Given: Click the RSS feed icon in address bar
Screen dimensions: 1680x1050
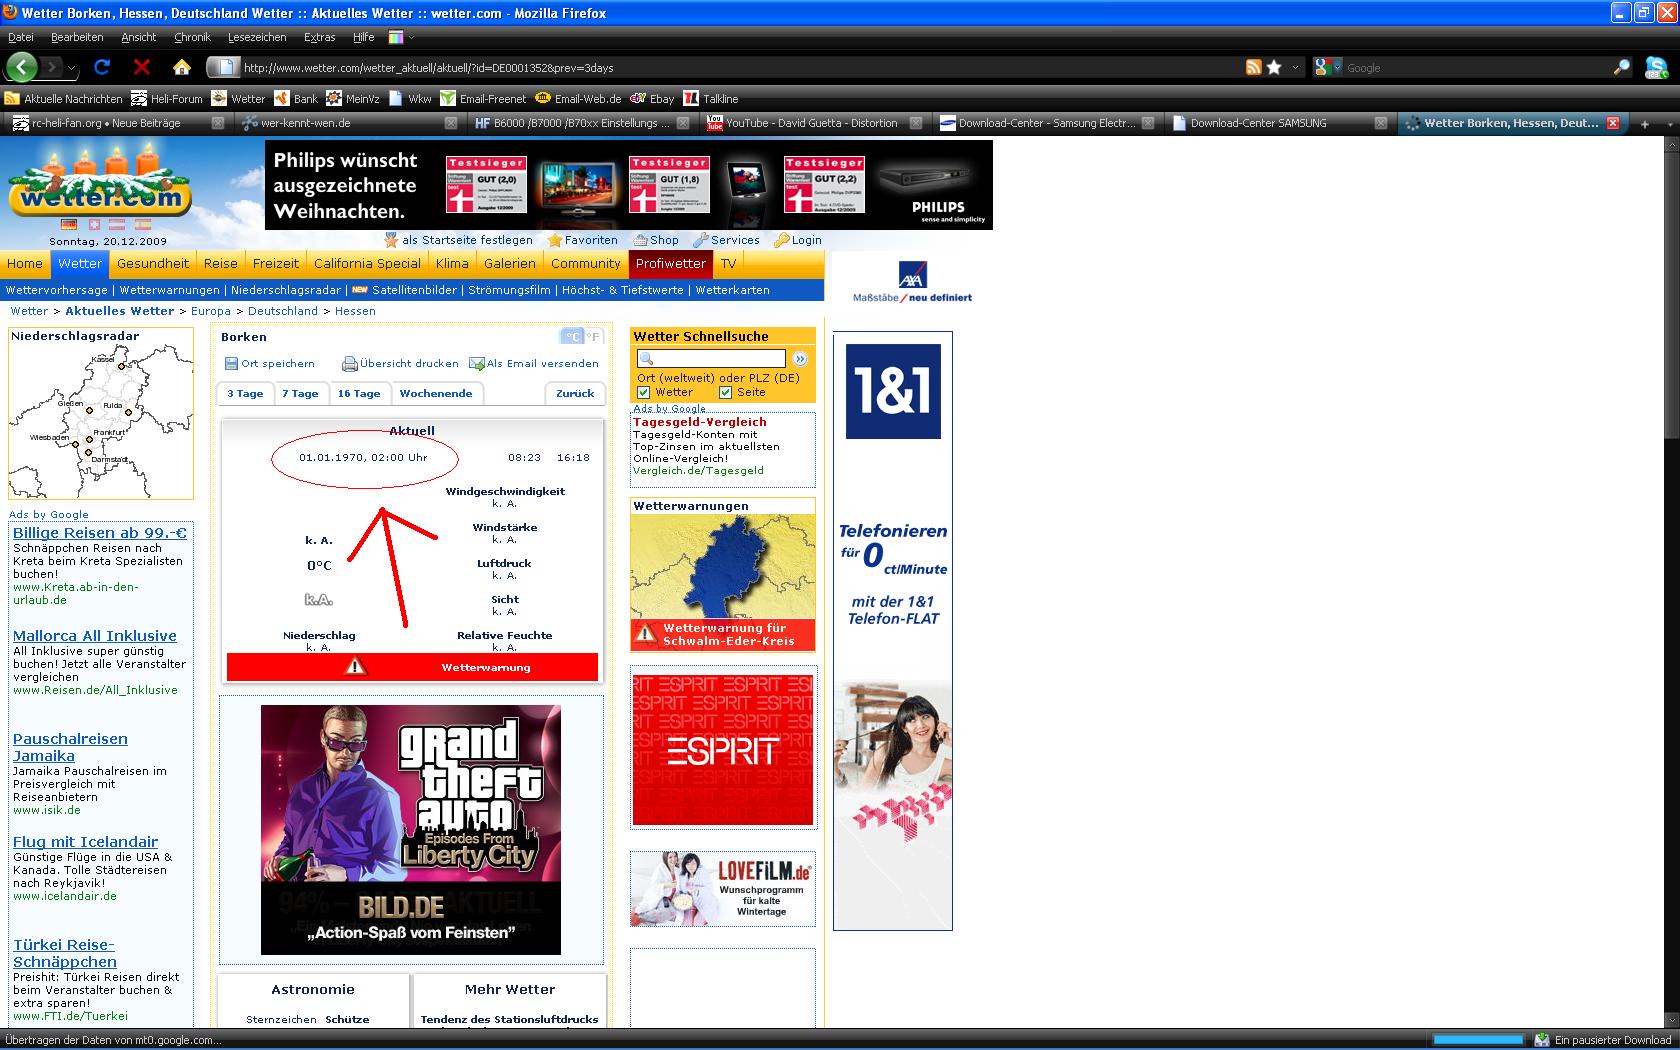Looking at the screenshot, I should pyautogui.click(x=1253, y=67).
